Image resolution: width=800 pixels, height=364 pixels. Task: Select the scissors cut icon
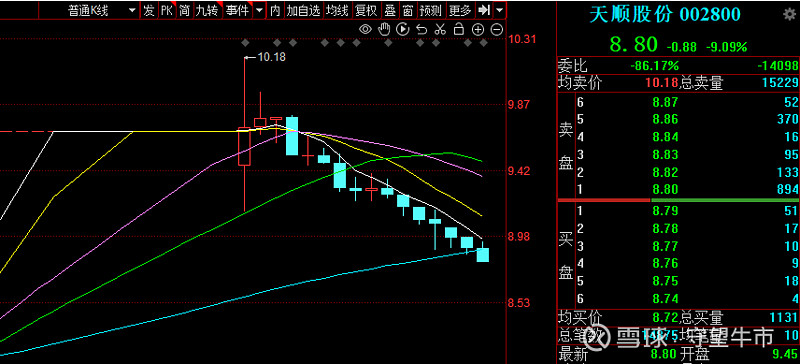[x=440, y=29]
